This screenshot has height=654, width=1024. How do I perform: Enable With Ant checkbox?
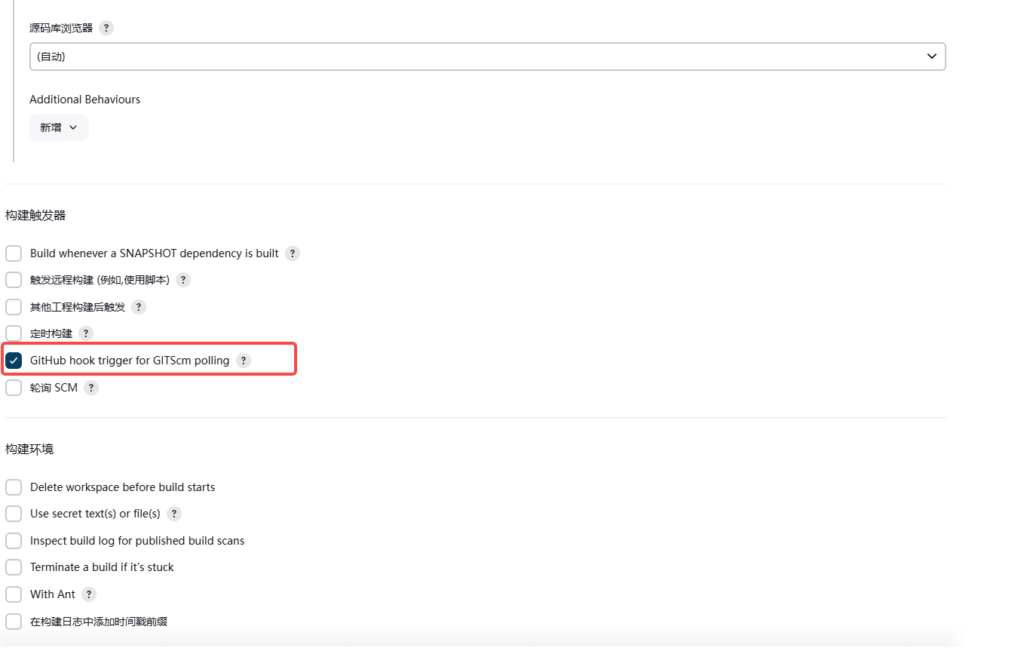14,595
